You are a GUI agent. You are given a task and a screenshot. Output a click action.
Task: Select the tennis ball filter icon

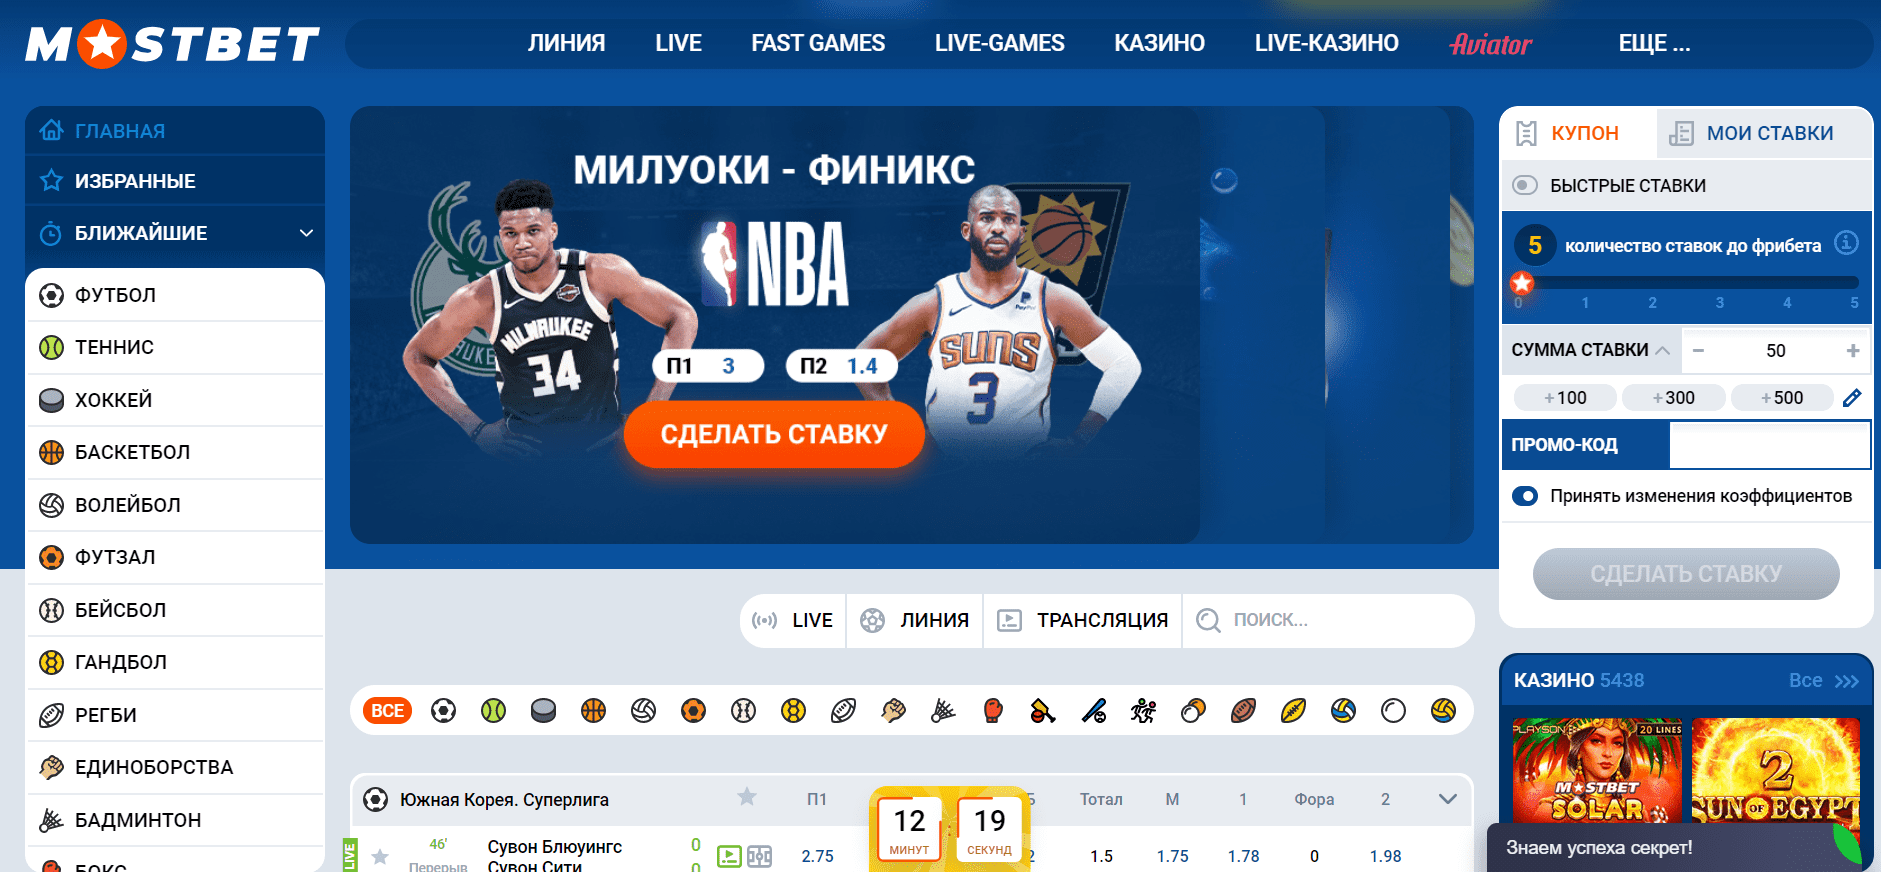[493, 711]
